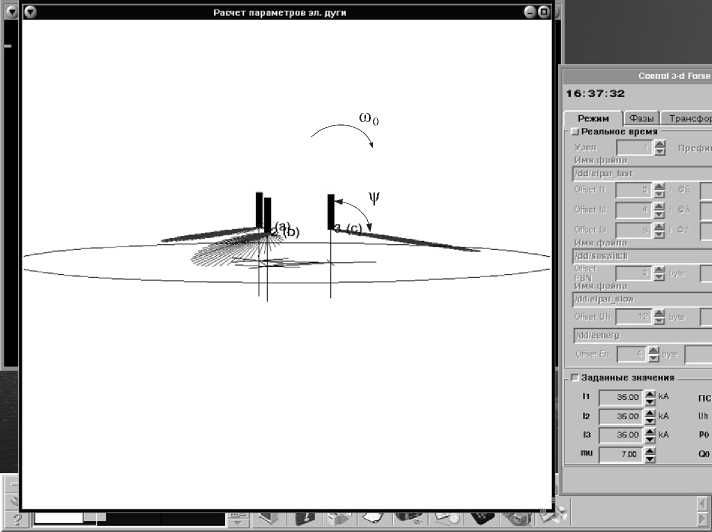
Task: Switch to the Режим tab
Action: pos(593,118)
